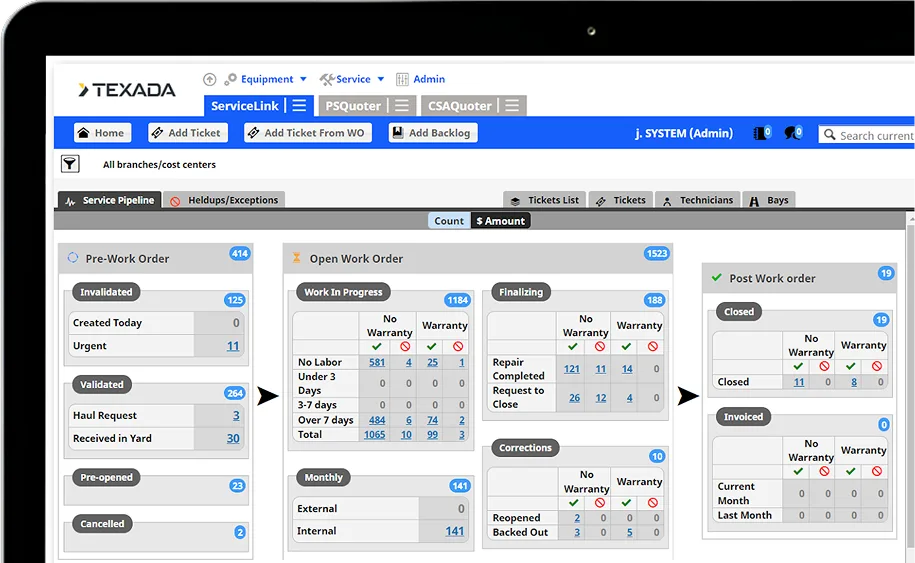Viewport: 915px width, 563px height.
Task: Click the Post Work order 19 badge
Action: (886, 273)
